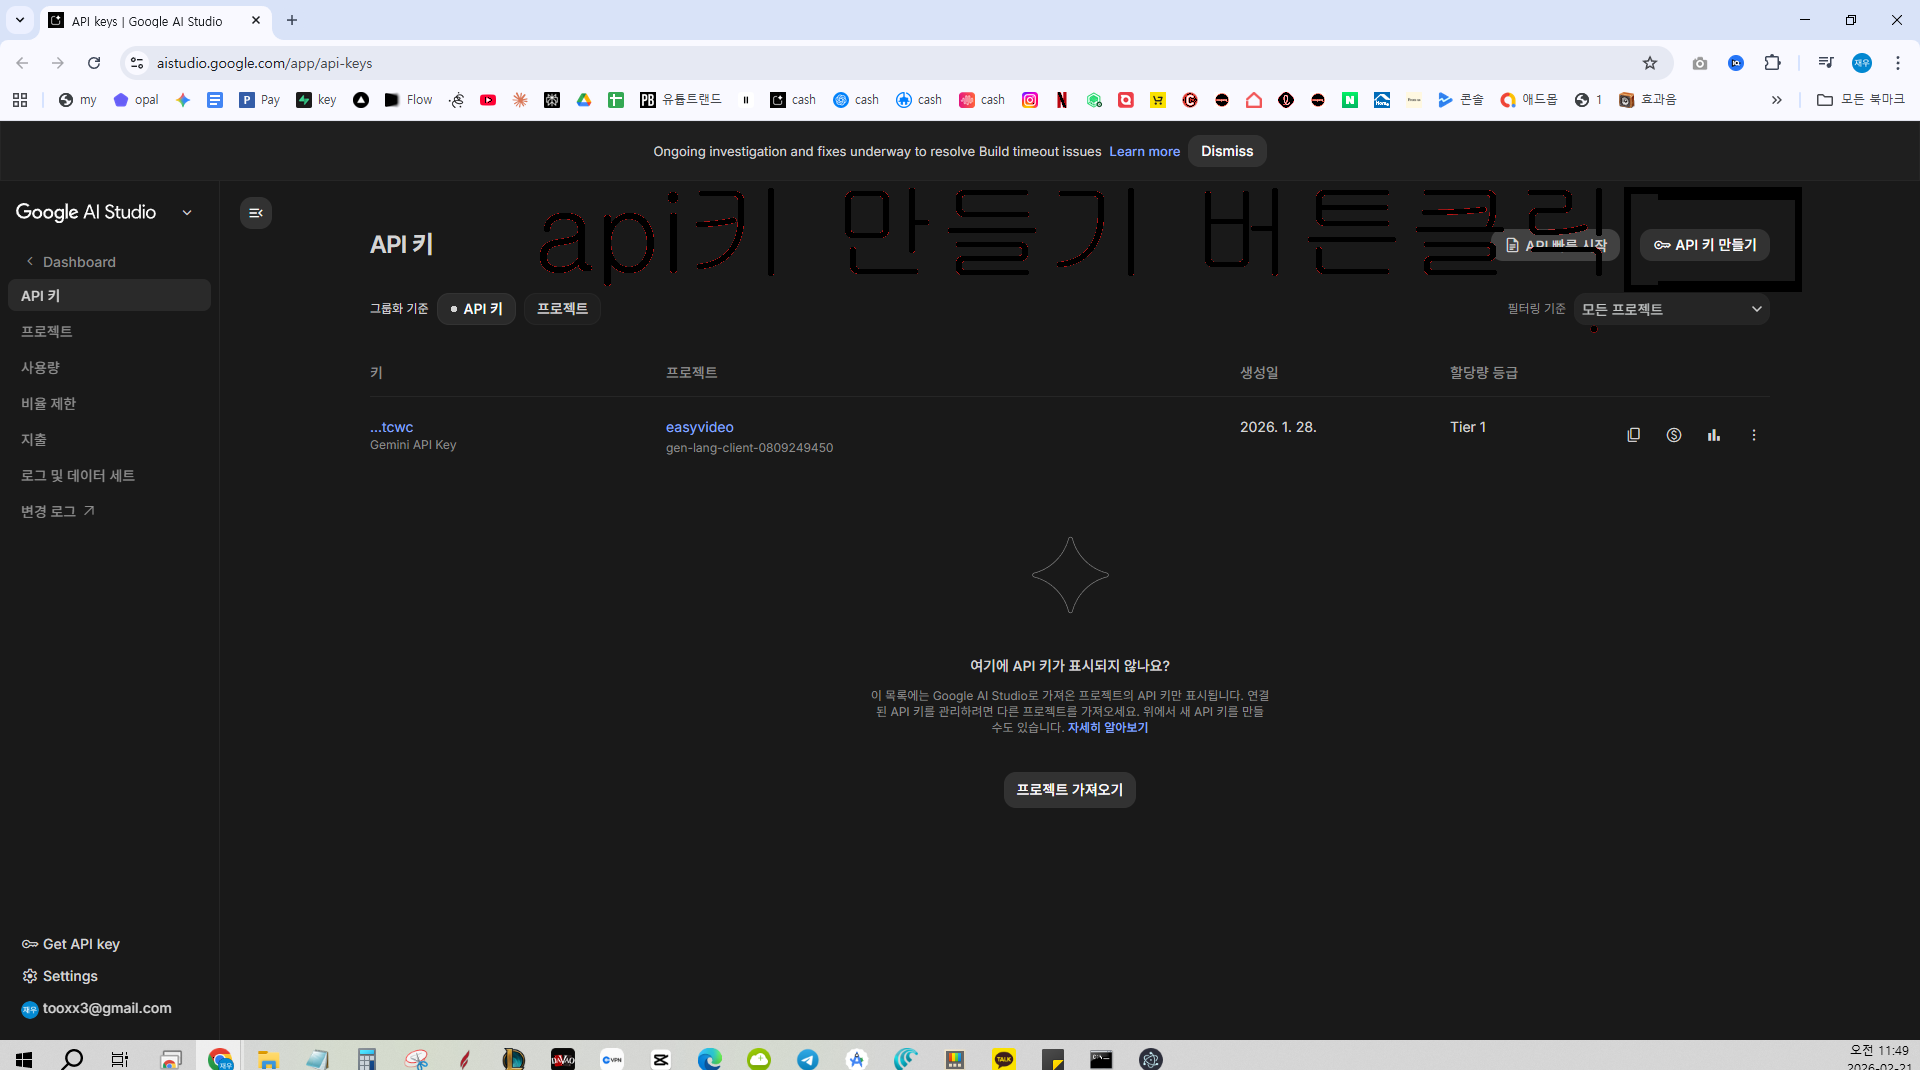Click the API 키 만들기 button
The width and height of the screenshot is (1920, 1070).
[1704, 245]
